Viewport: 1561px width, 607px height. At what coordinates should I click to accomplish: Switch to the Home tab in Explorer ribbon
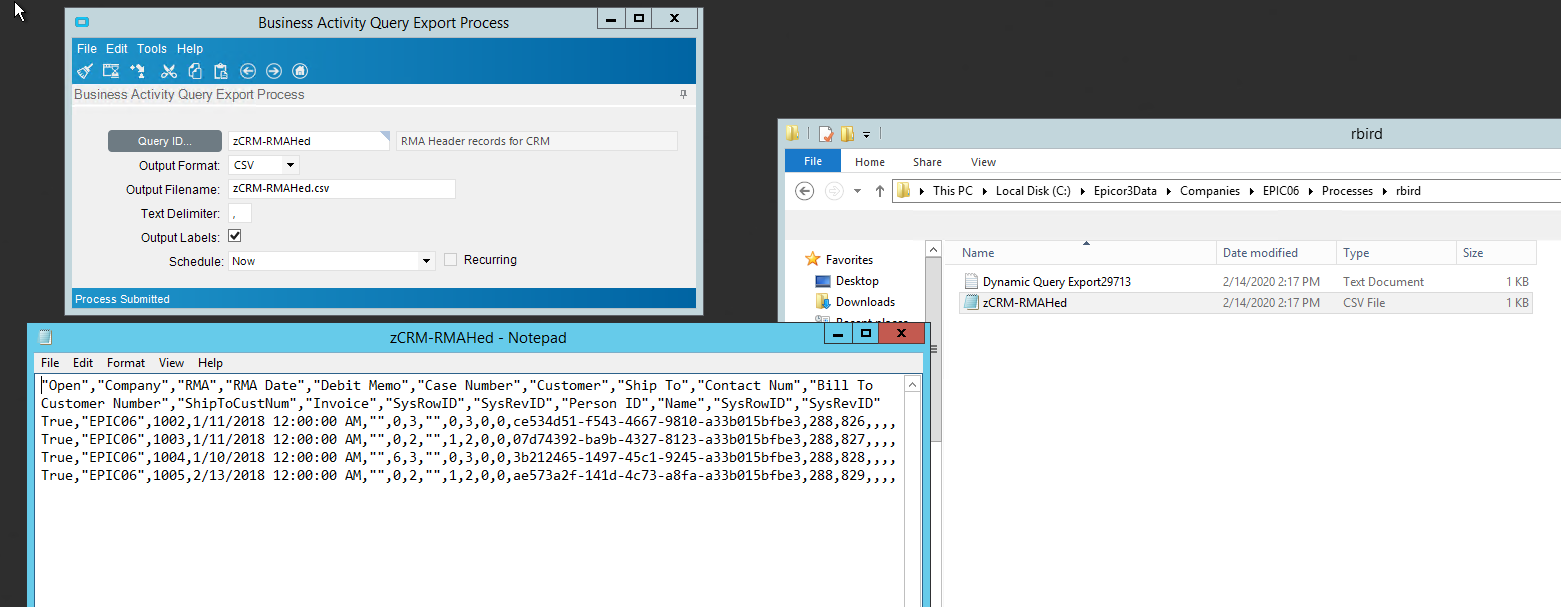(869, 162)
